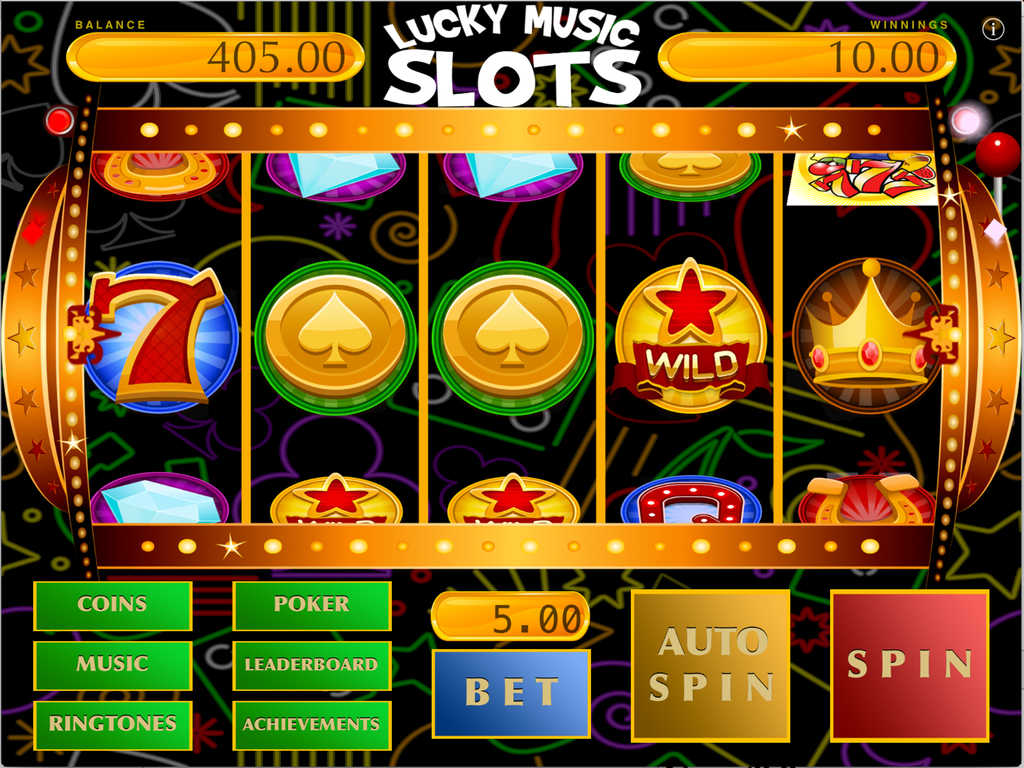
Task: Click the triple sevens cherry symbol
Action: [x=863, y=179]
